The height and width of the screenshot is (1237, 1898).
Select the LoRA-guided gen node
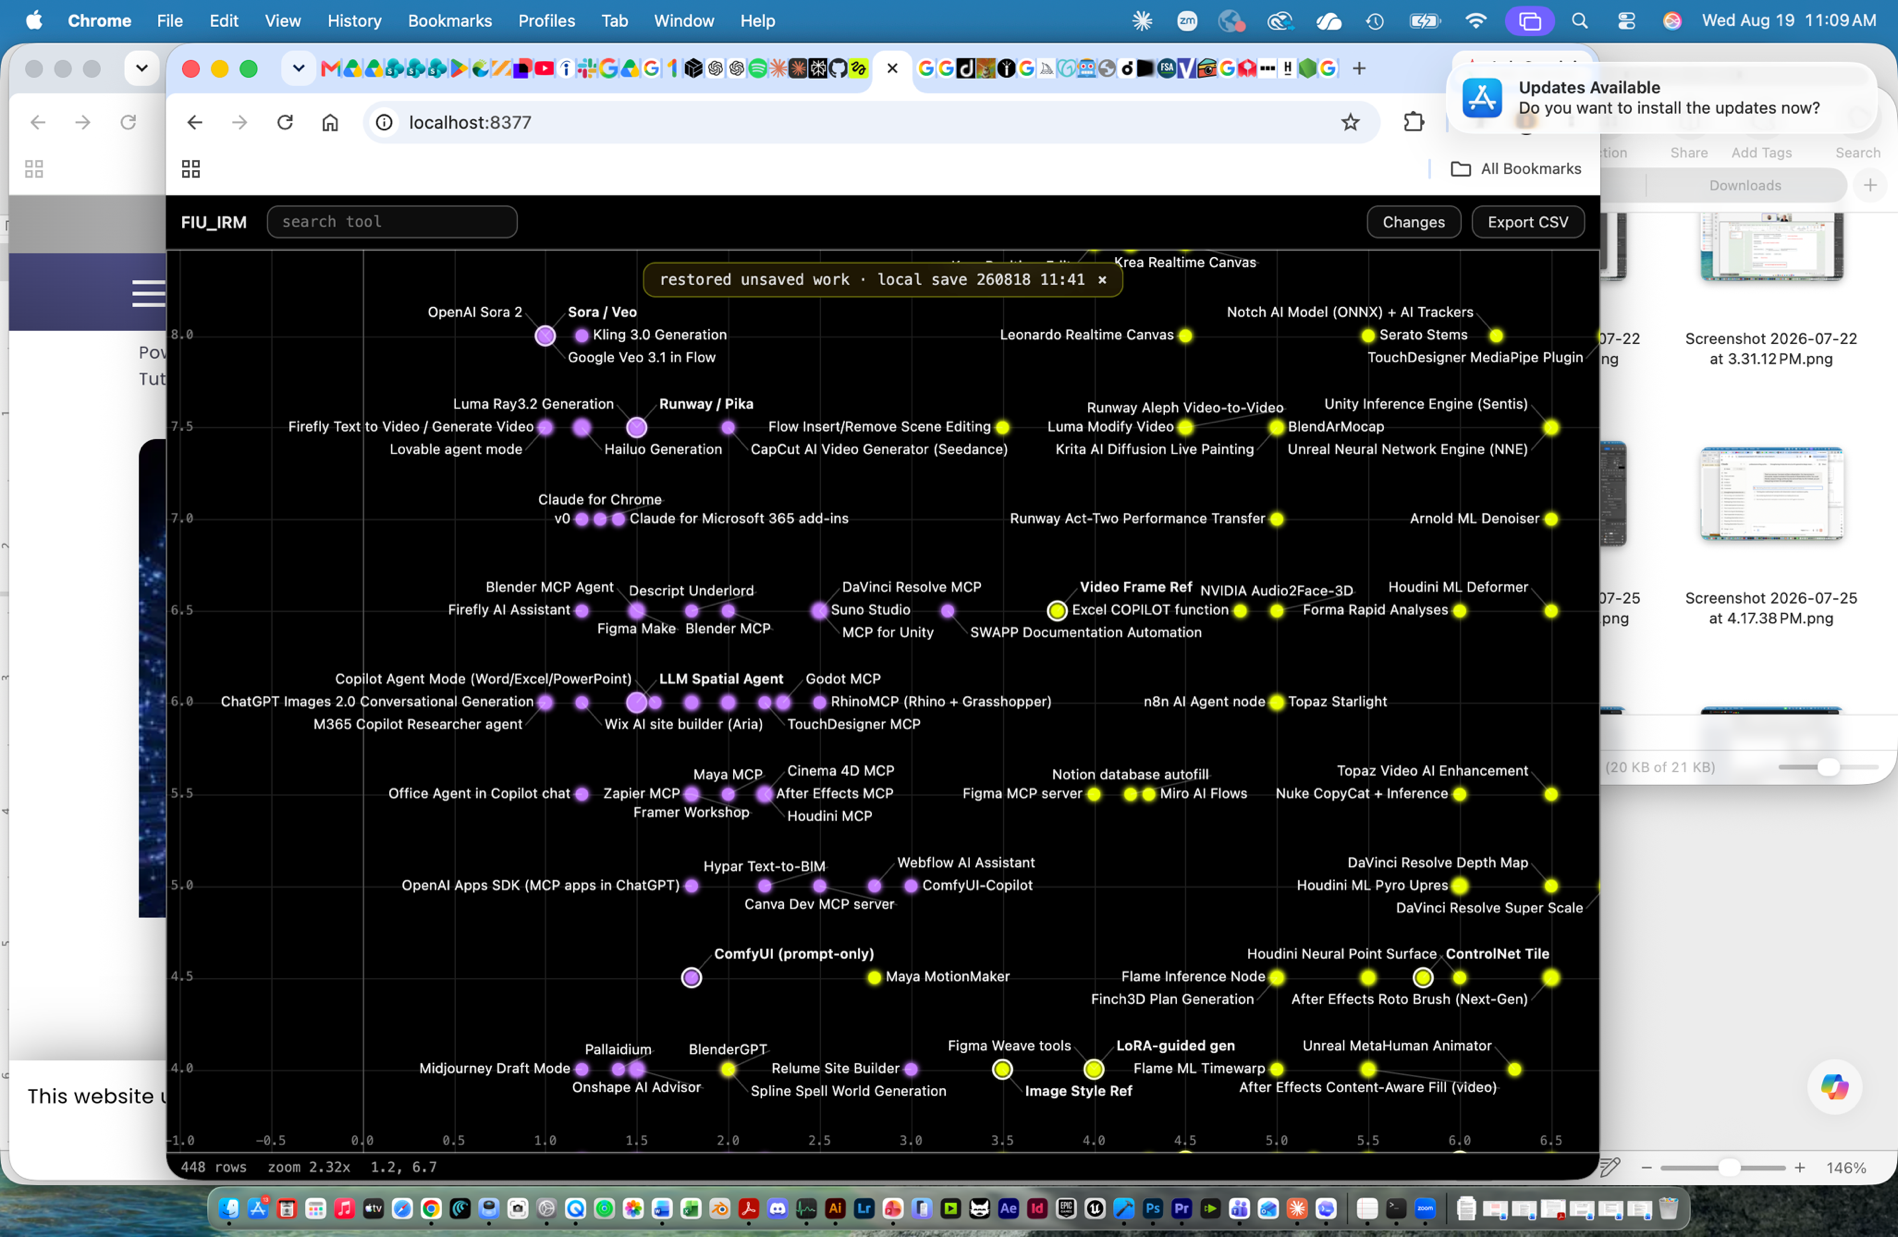[1094, 1069]
